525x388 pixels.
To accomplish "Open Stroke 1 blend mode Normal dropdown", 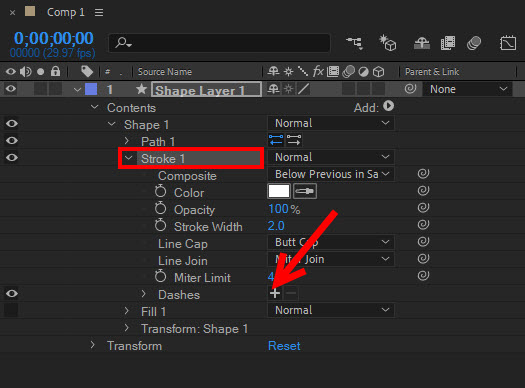I will pyautogui.click(x=331, y=157).
